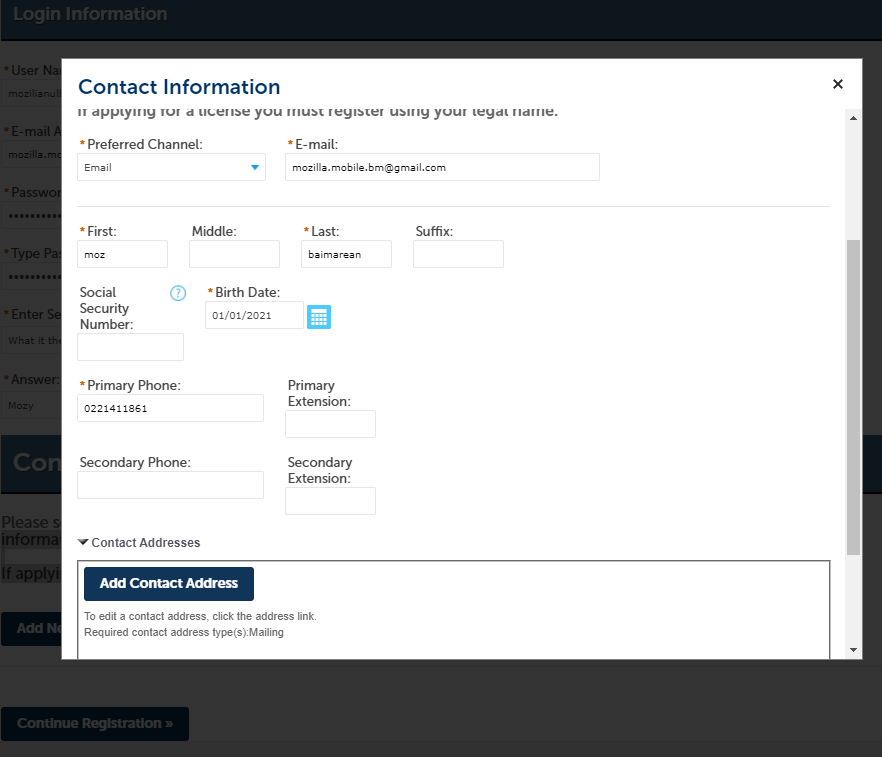Select the Middle name field
Image resolution: width=882 pixels, height=757 pixels.
coord(234,254)
